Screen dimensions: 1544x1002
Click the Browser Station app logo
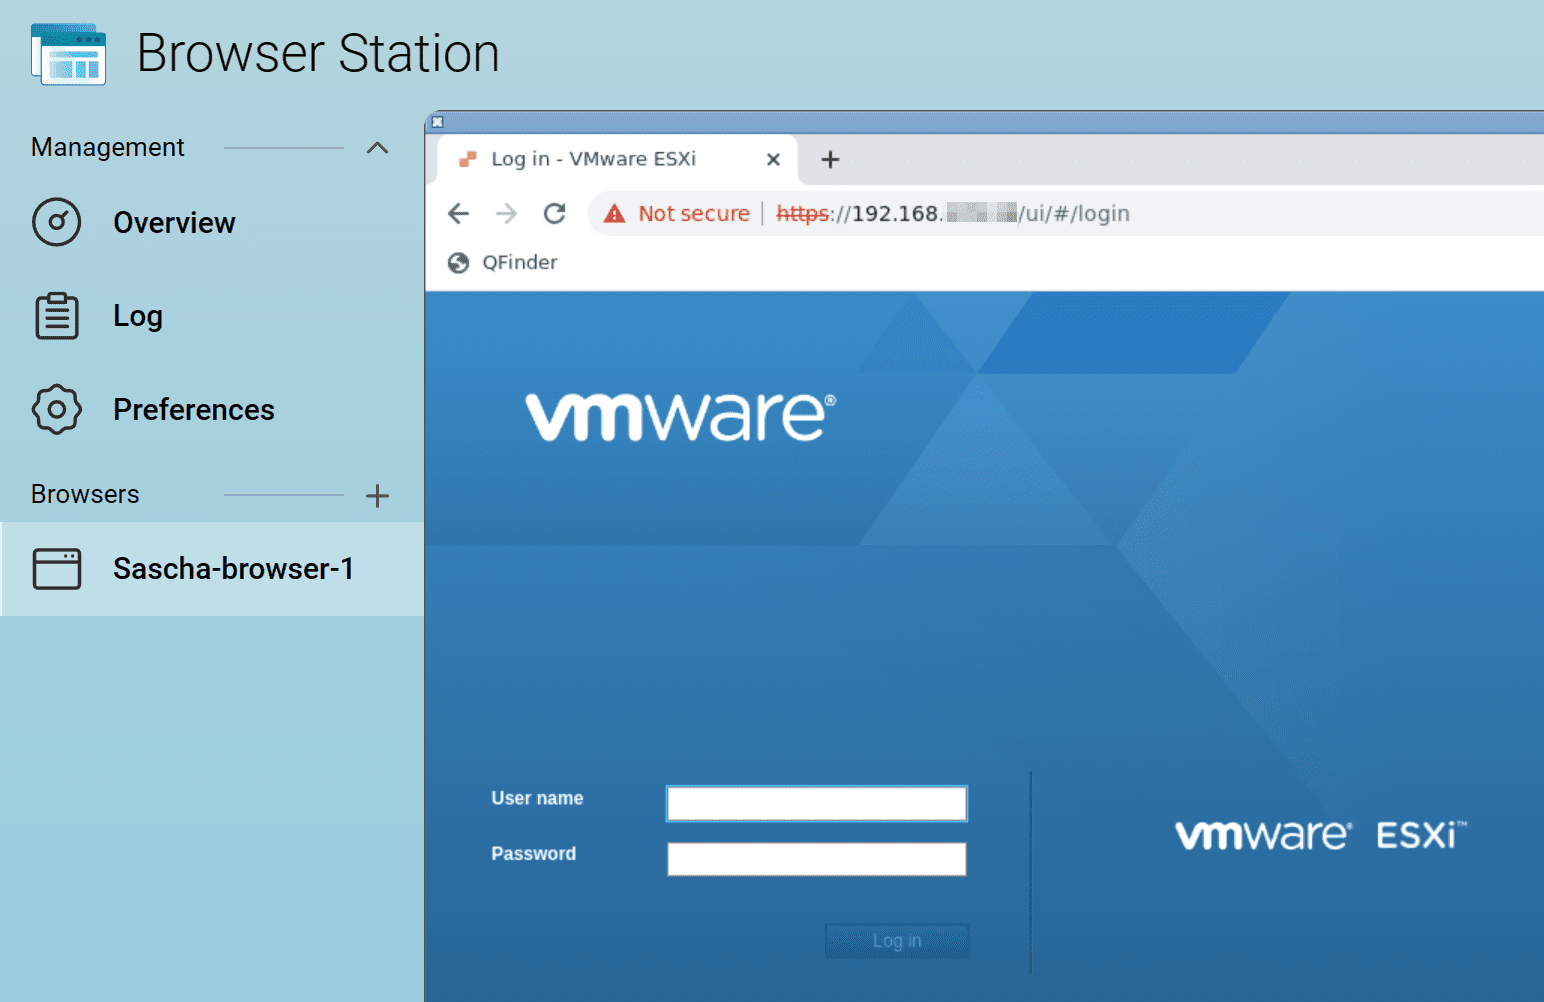coord(68,54)
